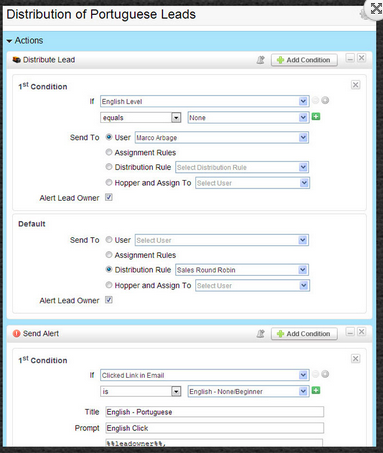Toggle Alert Lead Owner checkbox in Default section
383x453 pixels.
[109, 300]
